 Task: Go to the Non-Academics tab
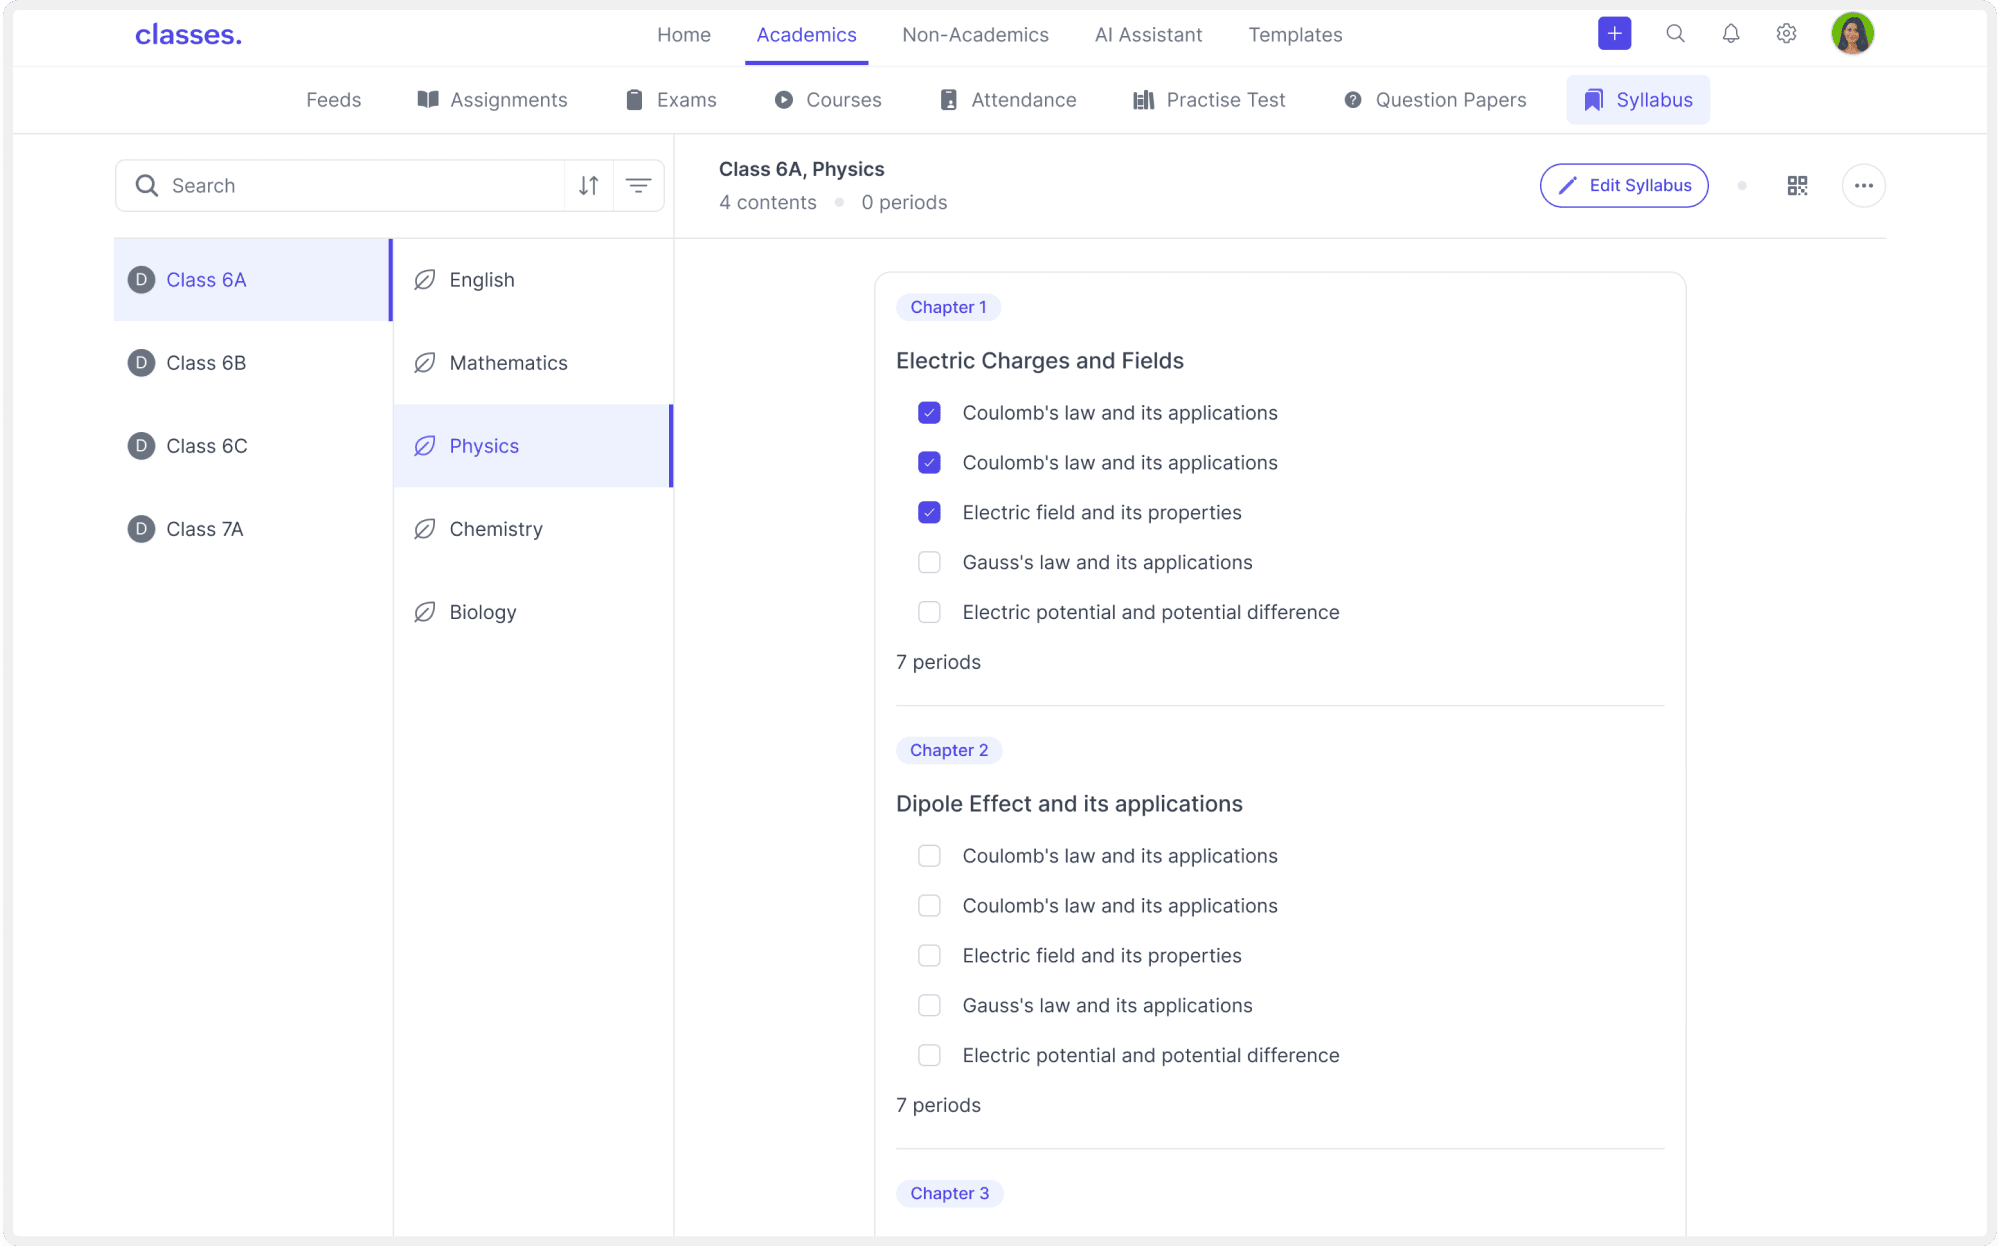pyautogui.click(x=975, y=35)
